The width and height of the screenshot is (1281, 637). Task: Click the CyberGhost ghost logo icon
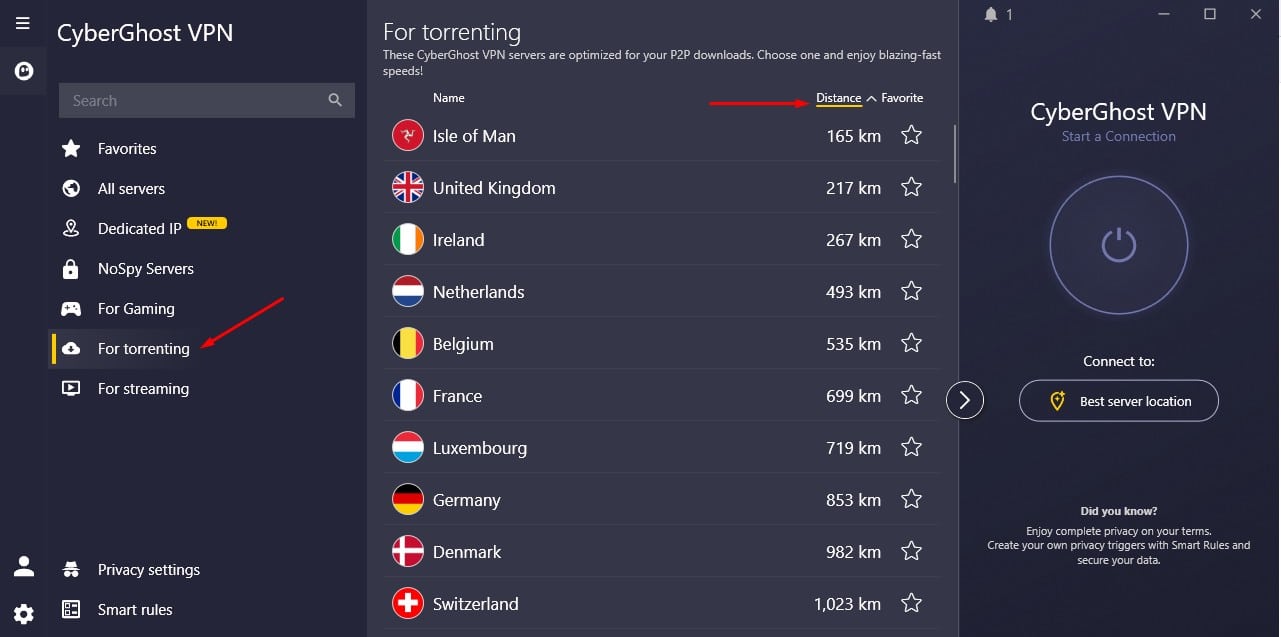23,72
